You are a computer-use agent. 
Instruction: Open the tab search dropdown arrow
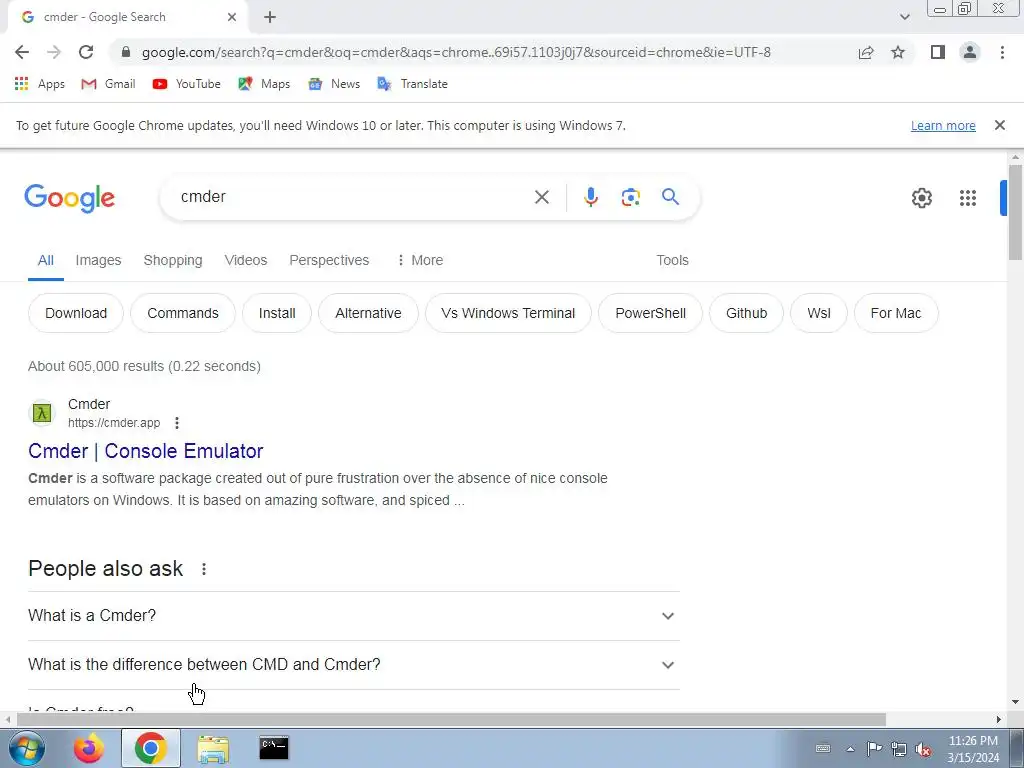point(904,17)
